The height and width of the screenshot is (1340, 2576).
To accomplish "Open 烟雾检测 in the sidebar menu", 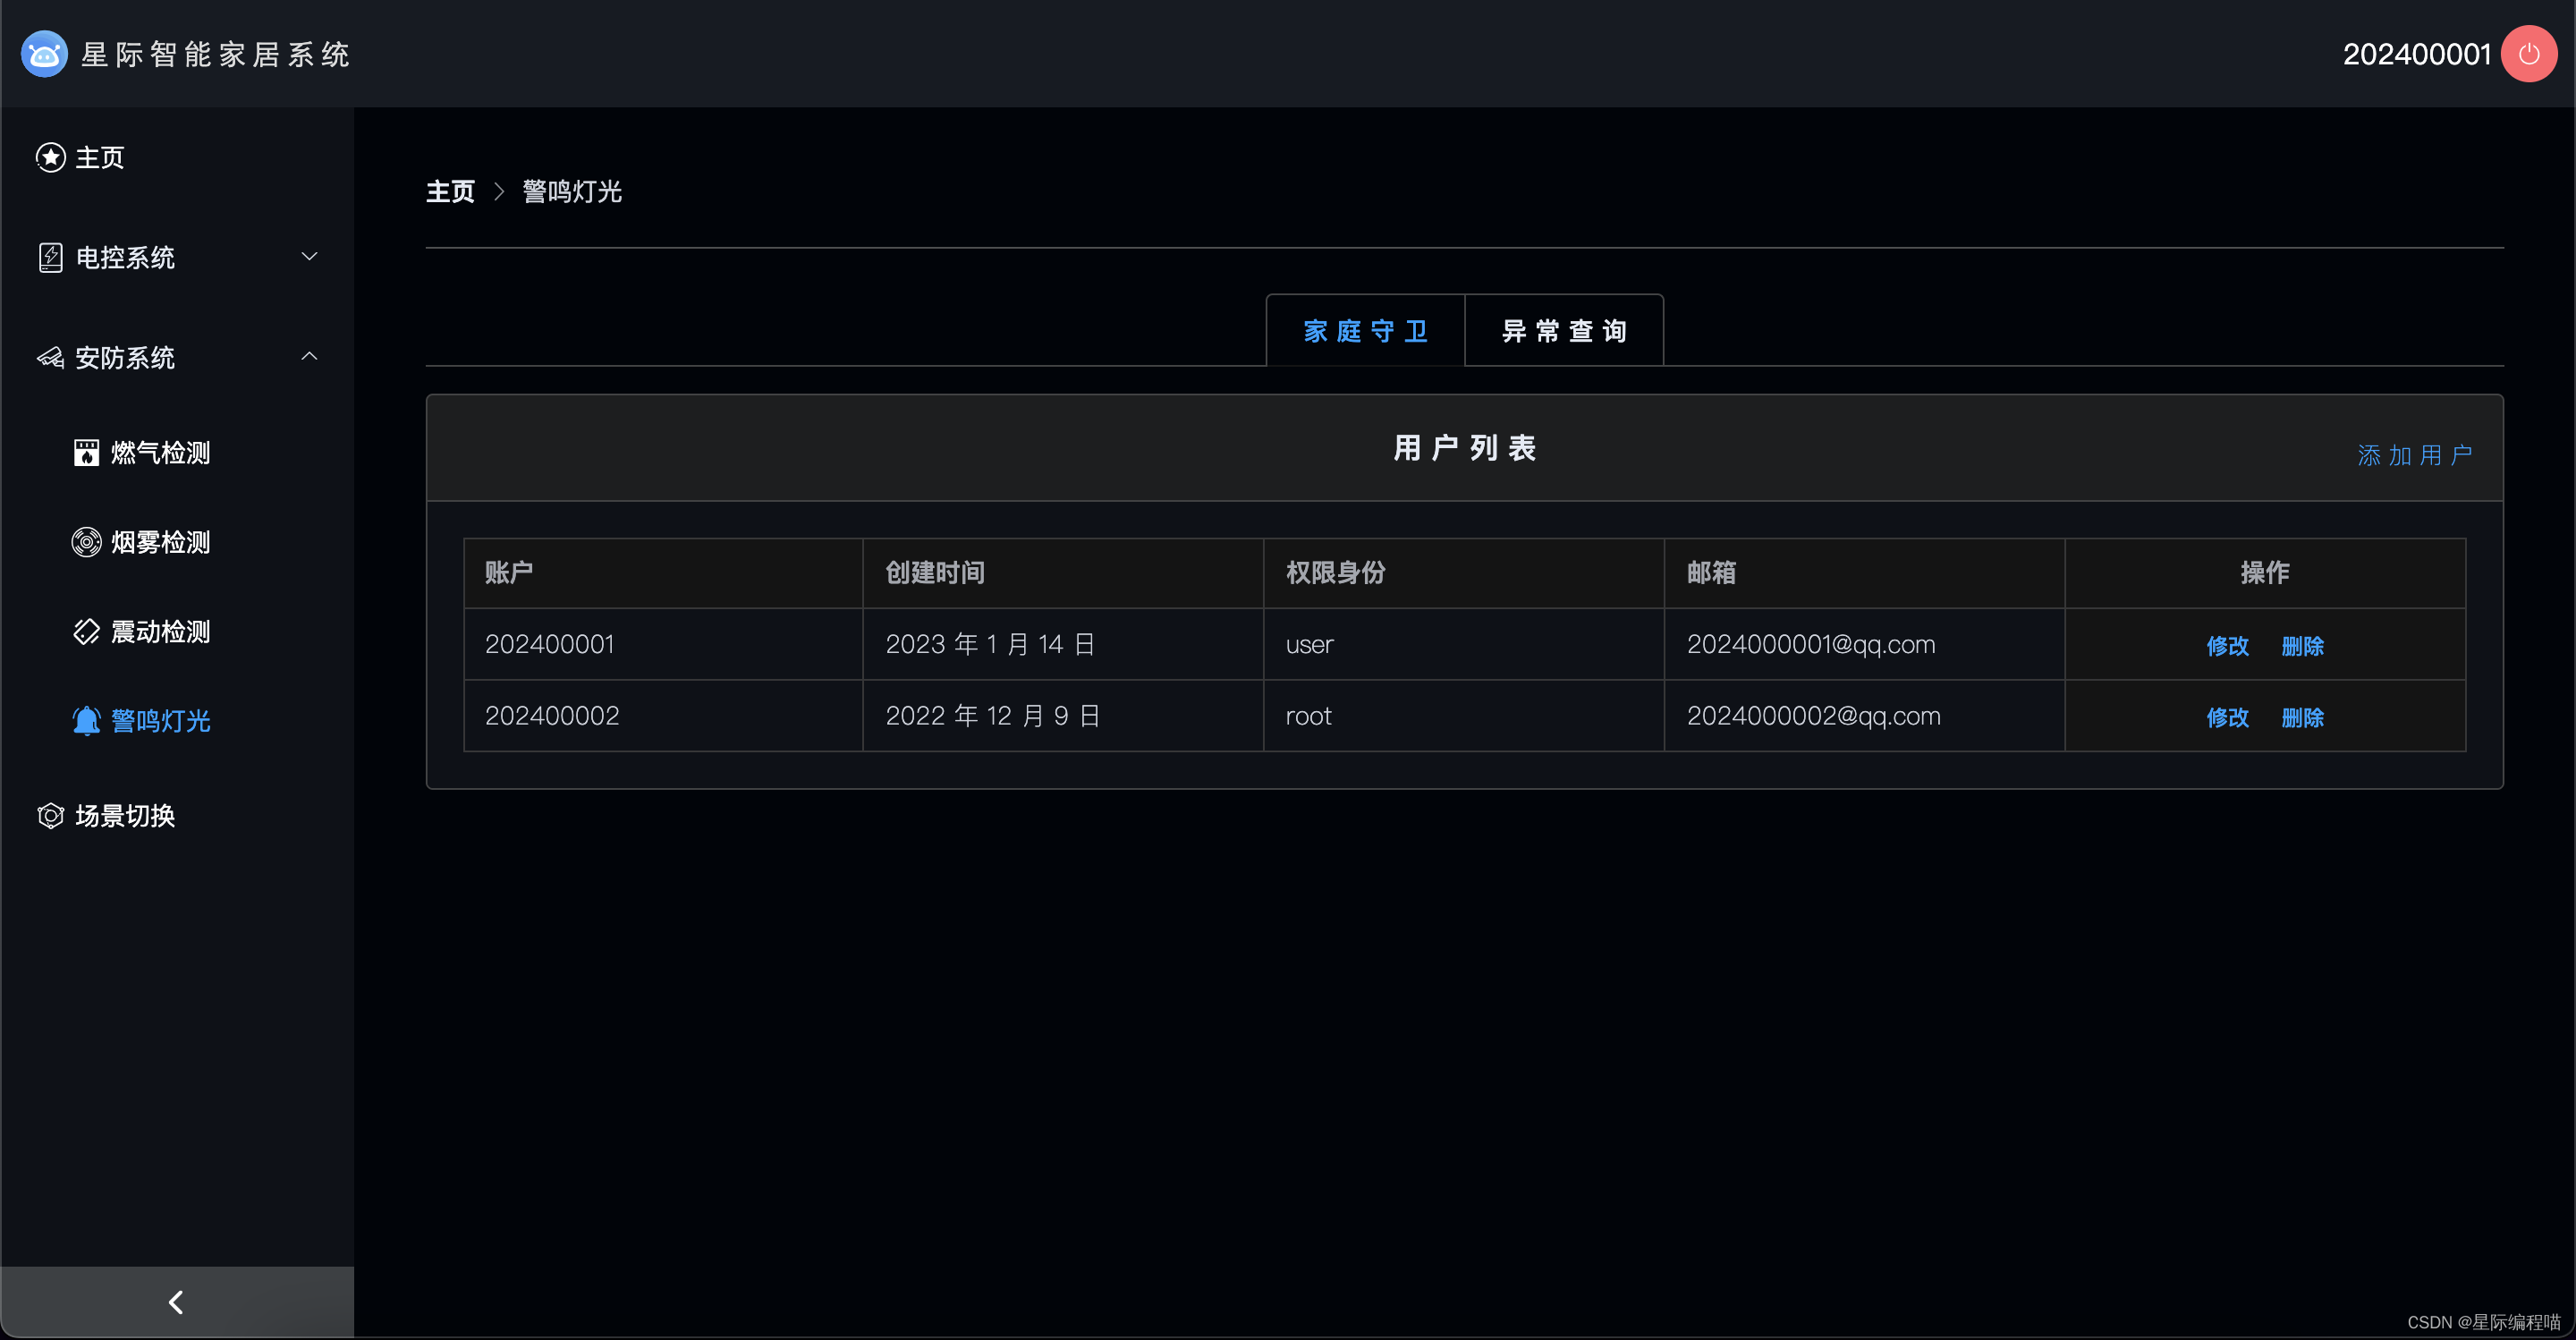I will coord(160,542).
